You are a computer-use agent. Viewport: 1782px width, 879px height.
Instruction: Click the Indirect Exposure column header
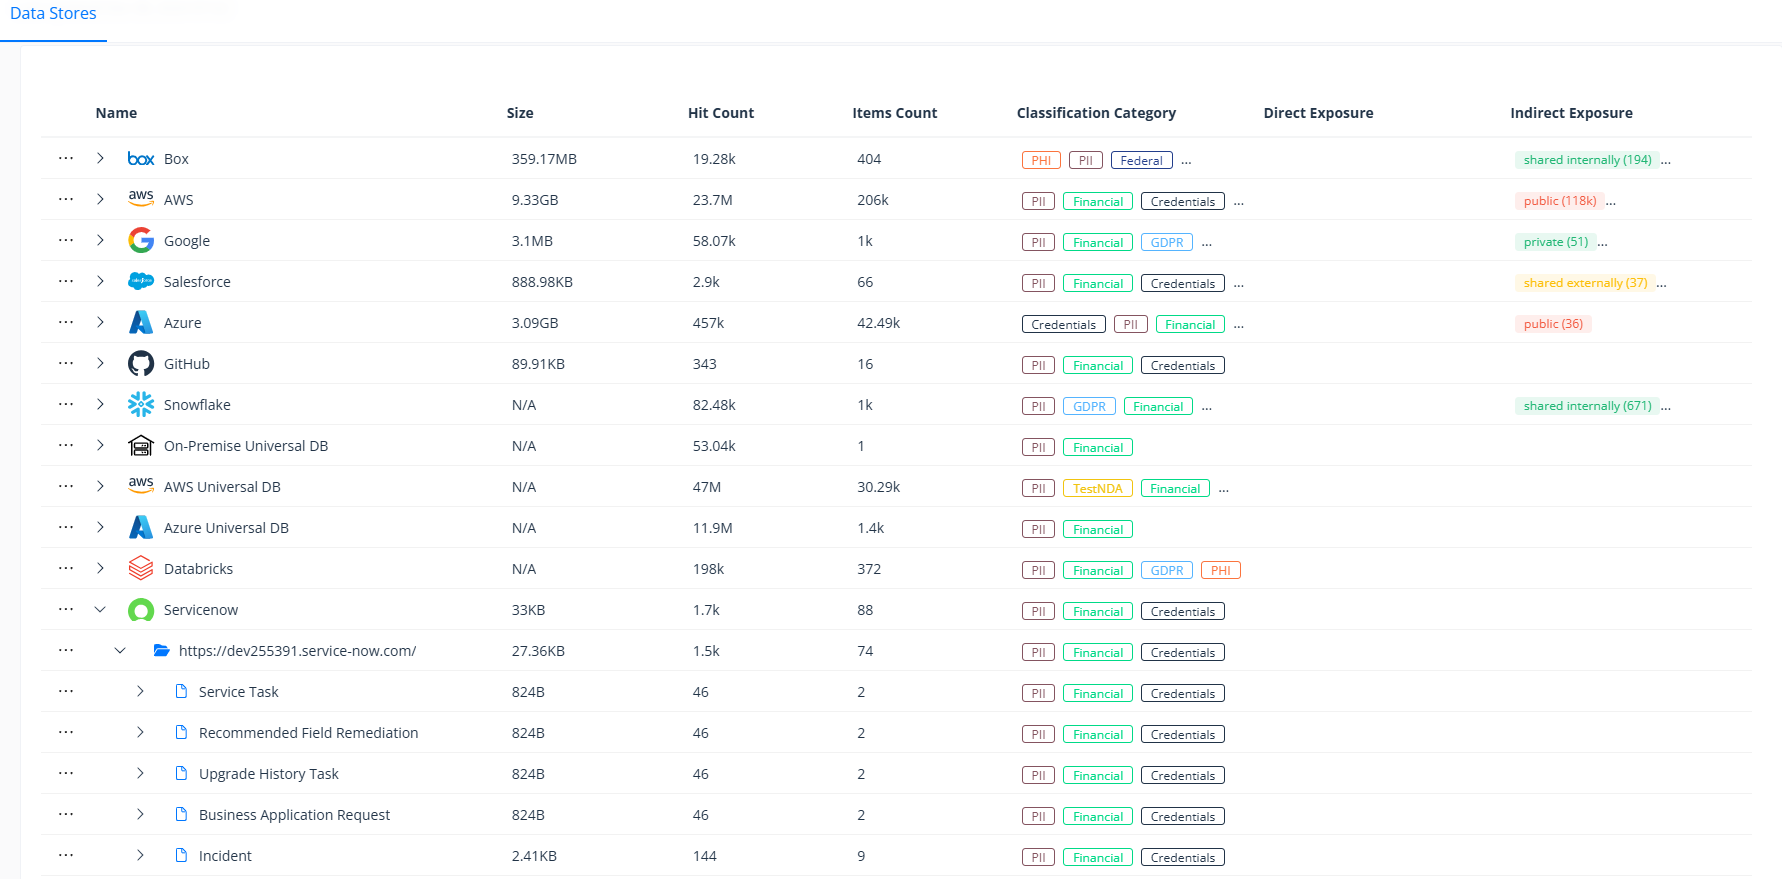click(x=1571, y=113)
